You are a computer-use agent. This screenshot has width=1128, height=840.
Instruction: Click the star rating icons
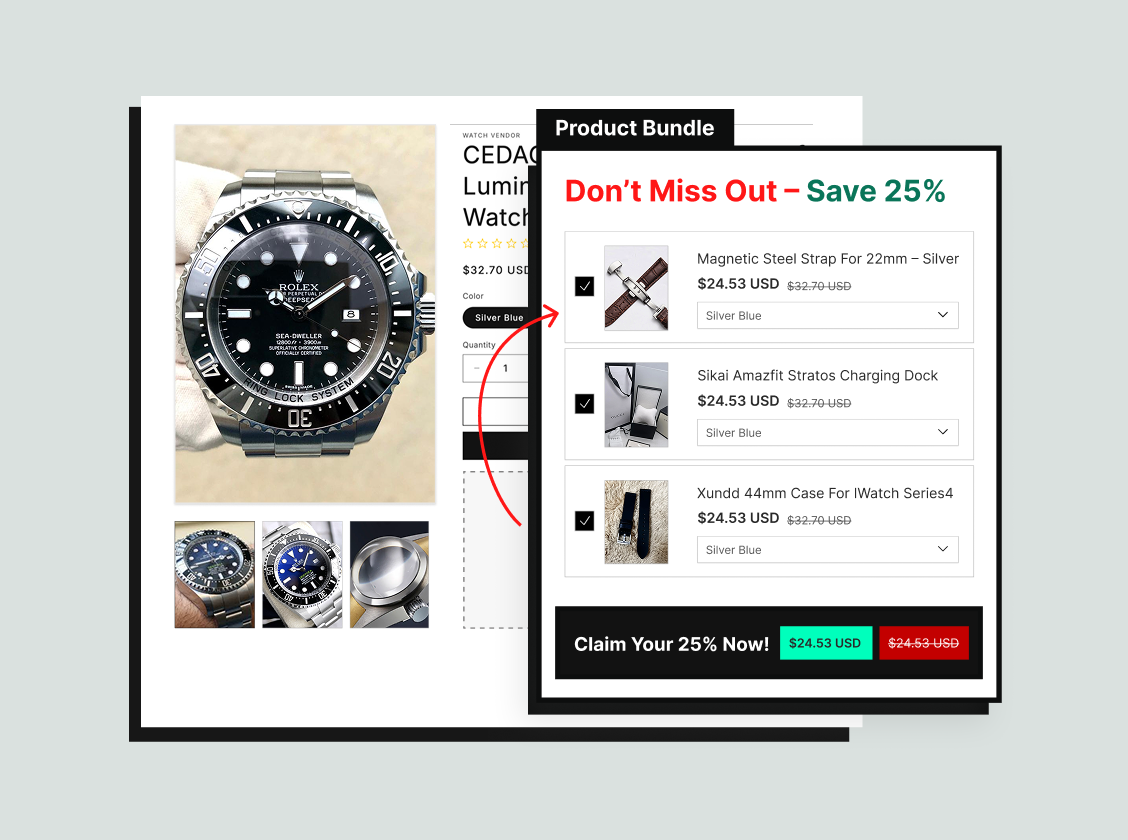click(x=496, y=244)
